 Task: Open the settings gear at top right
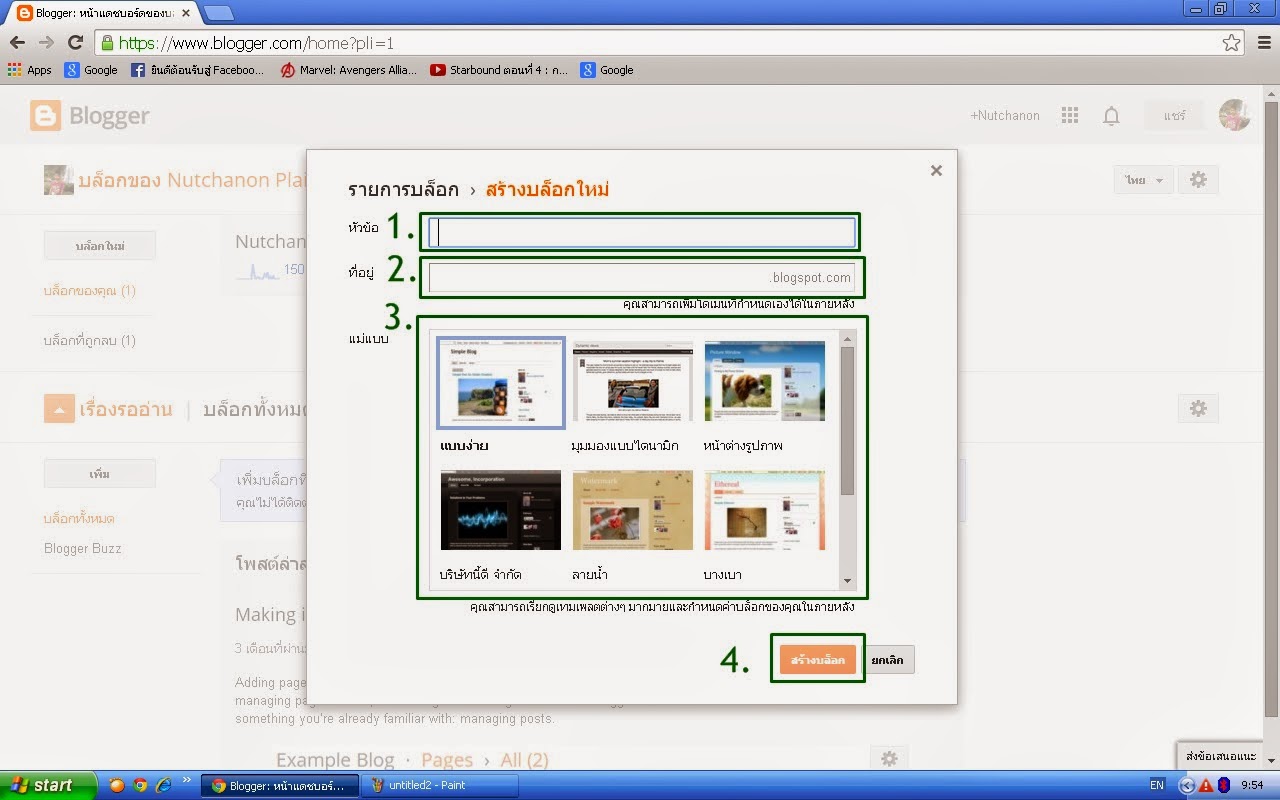(x=1198, y=180)
